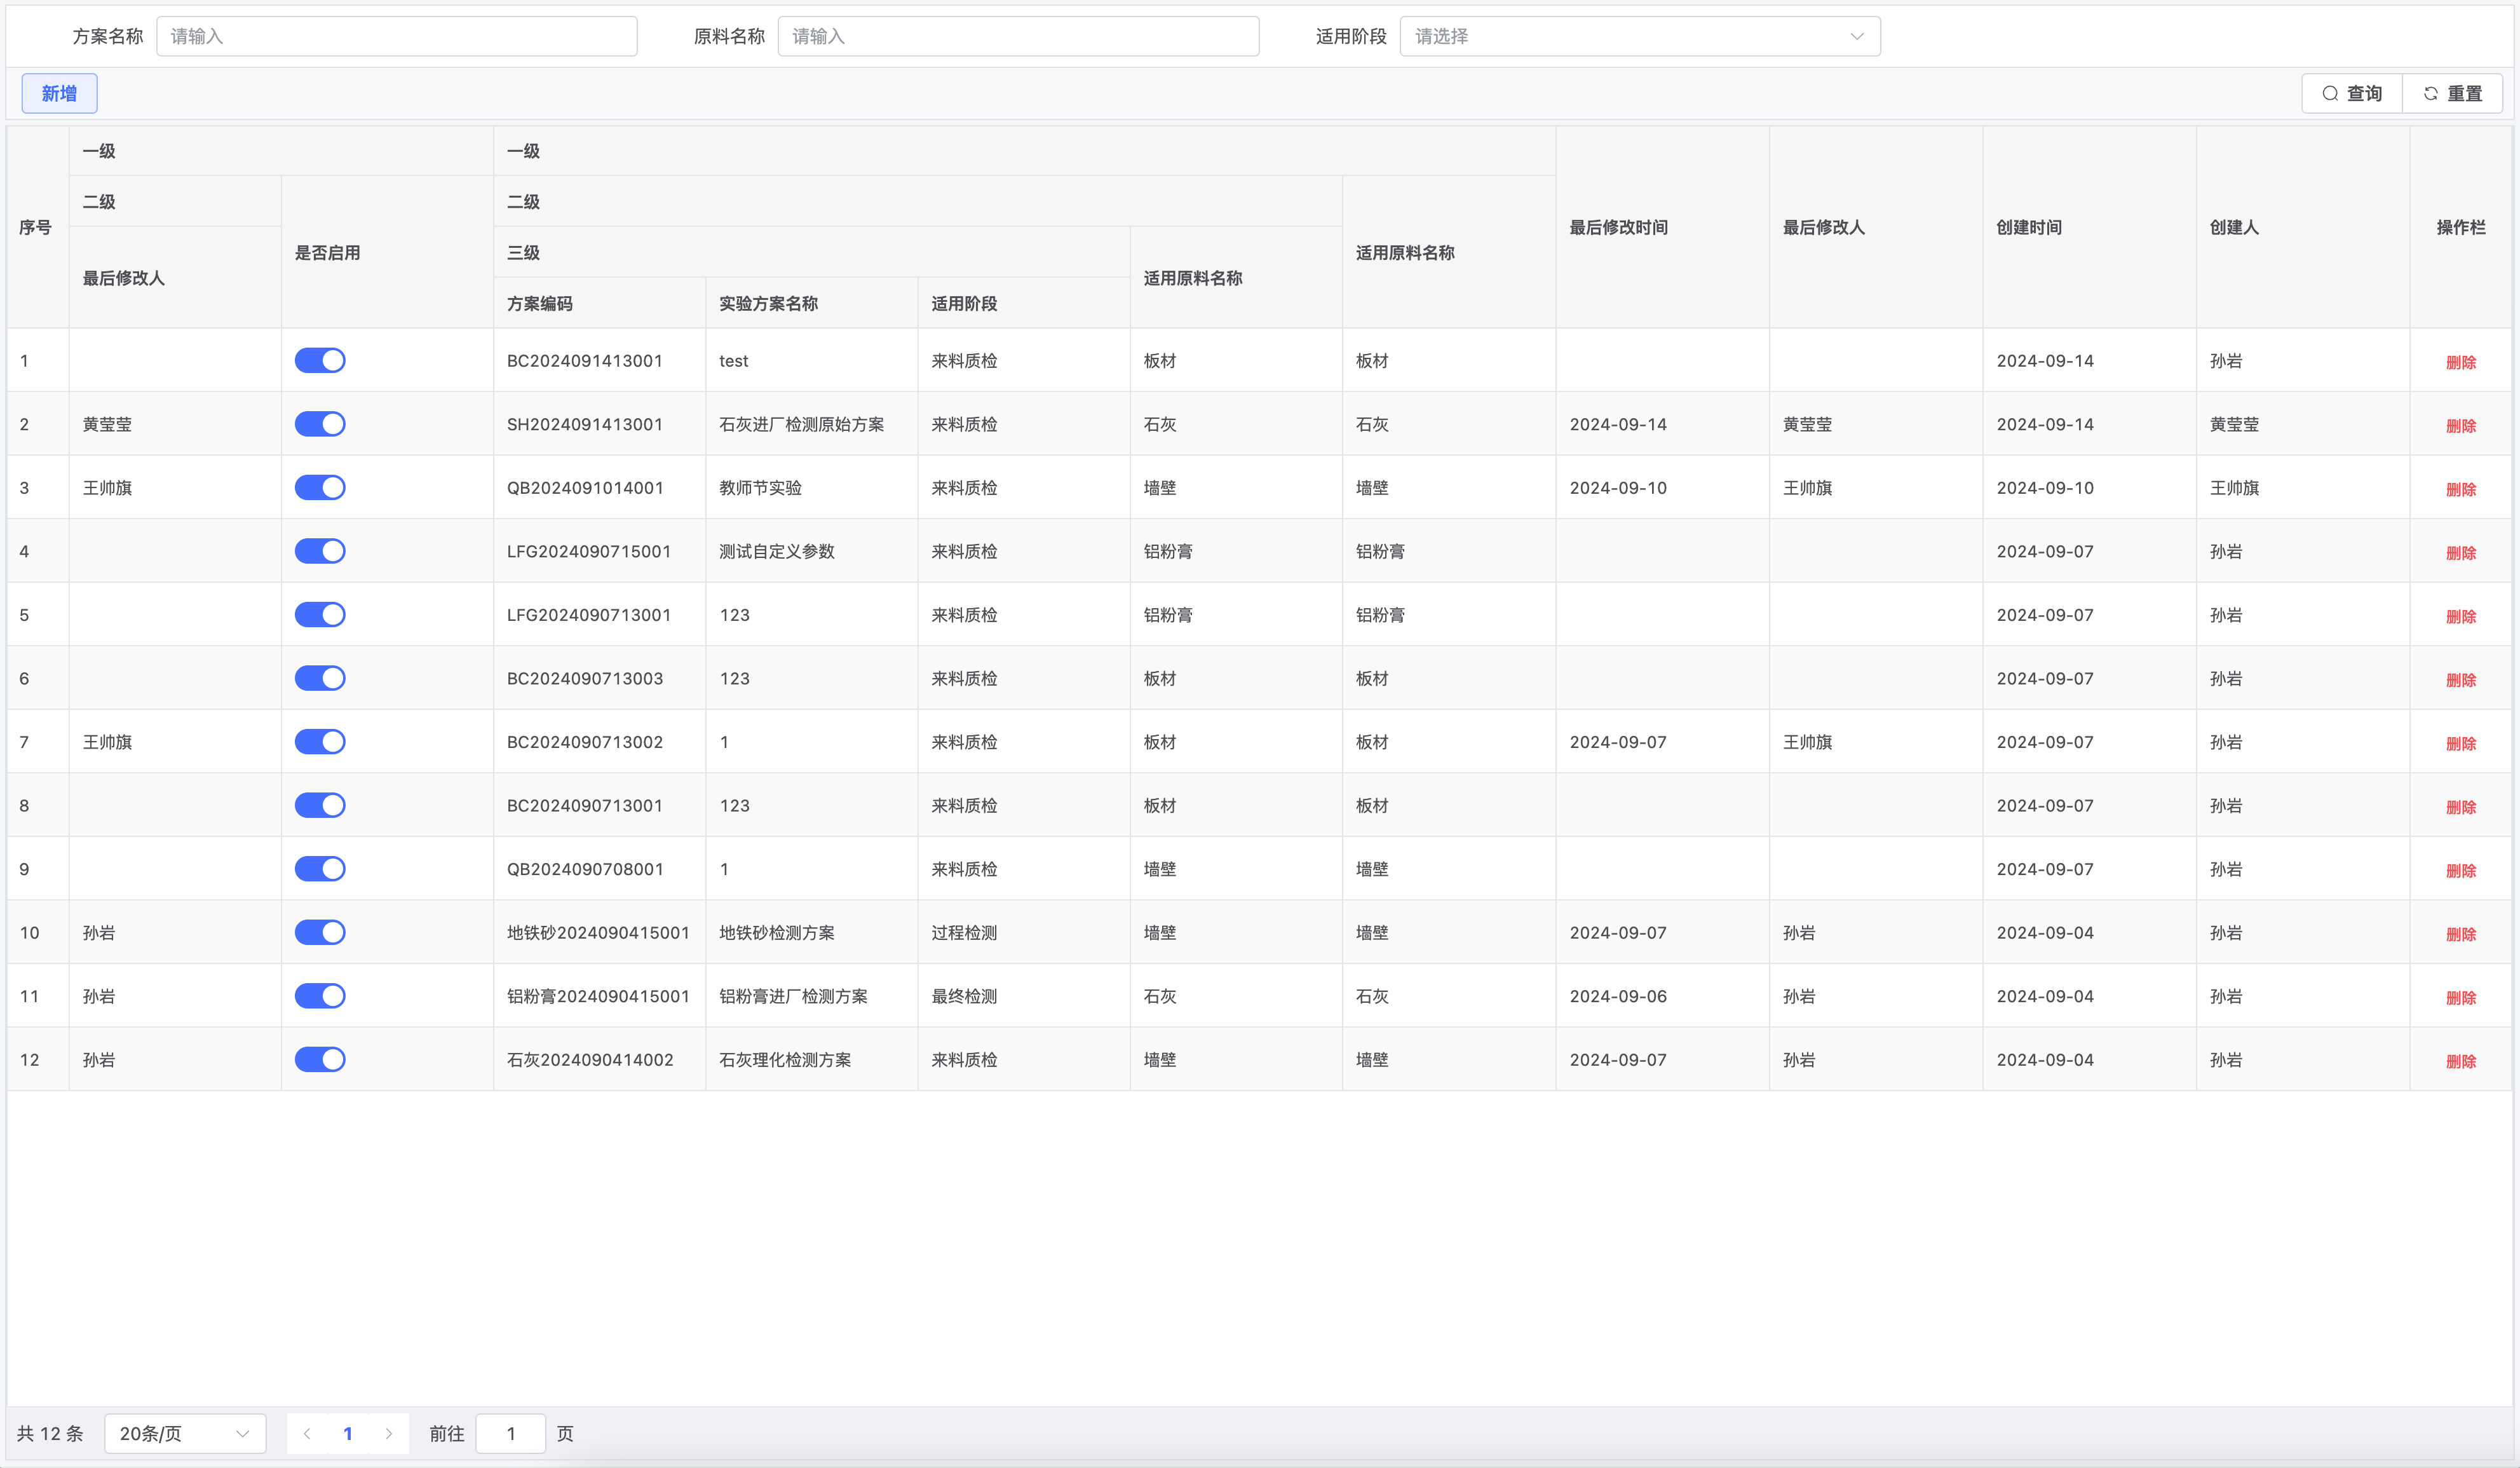This screenshot has width=2520, height=1468.
Task: Toggle 是否启用 switch for QB2024091014001
Action: tap(320, 487)
